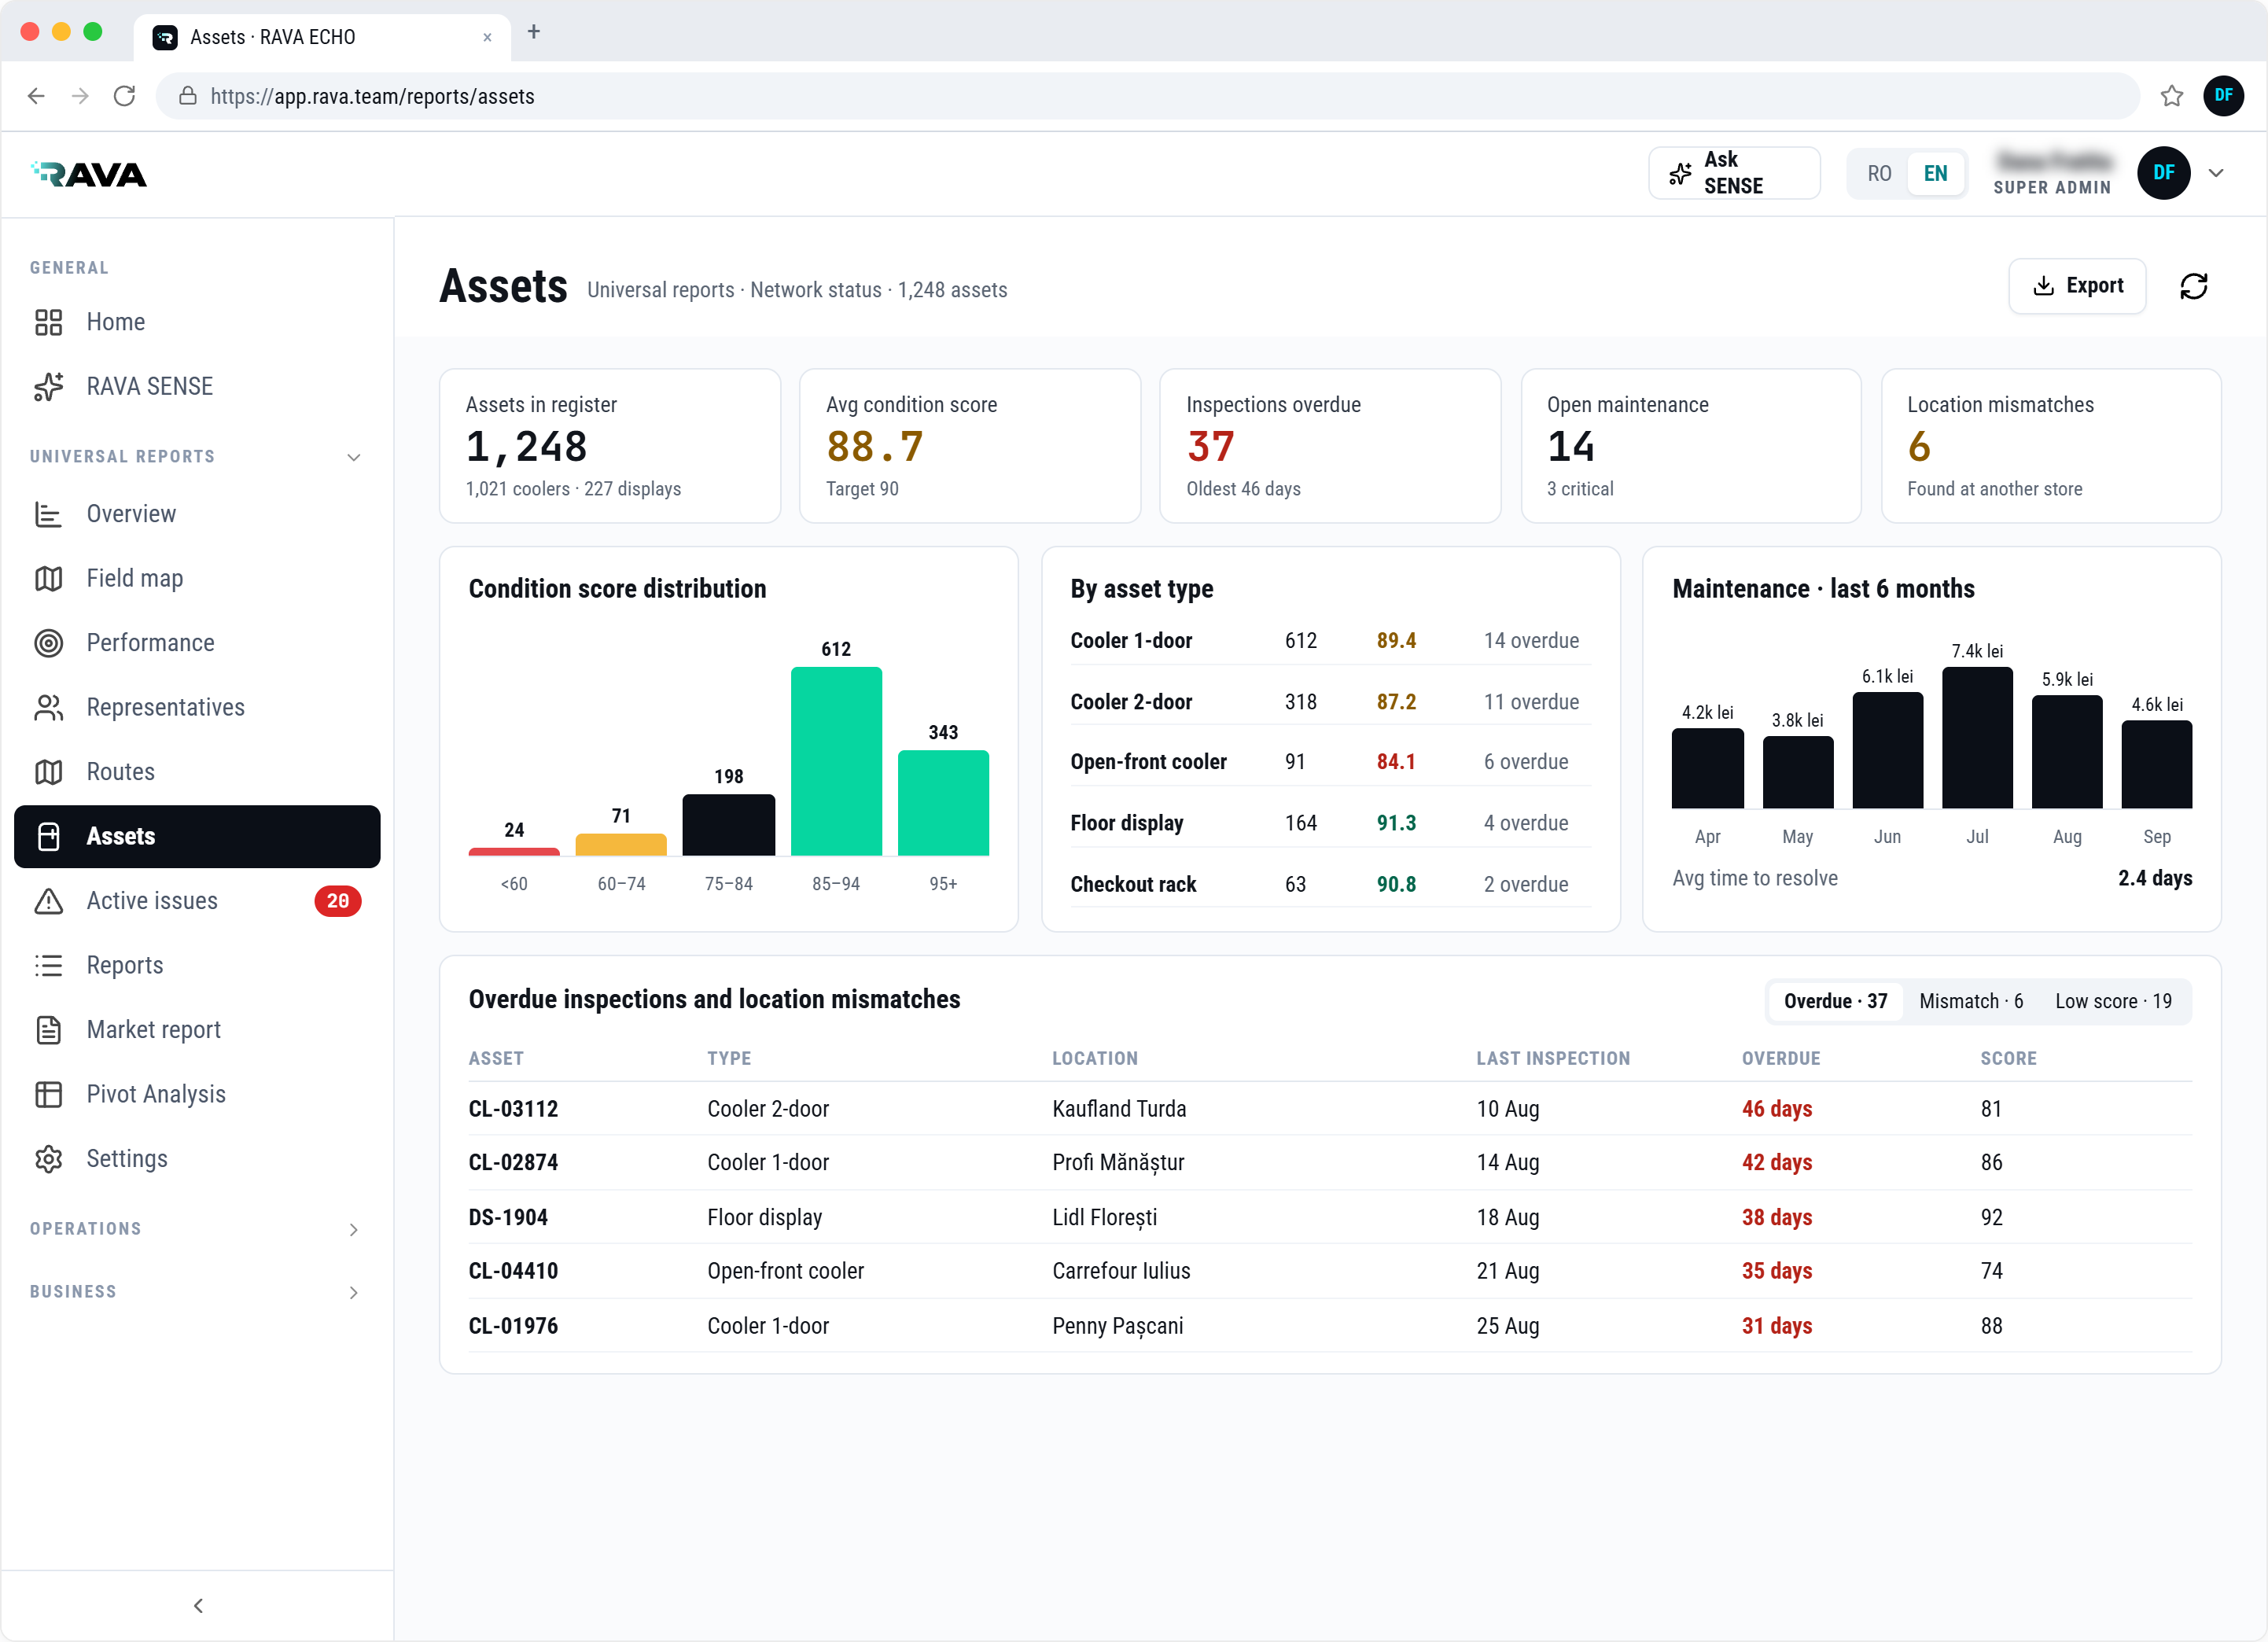Image resolution: width=2268 pixels, height=1642 pixels.
Task: Click the Assets sidebar icon
Action: tap(48, 836)
